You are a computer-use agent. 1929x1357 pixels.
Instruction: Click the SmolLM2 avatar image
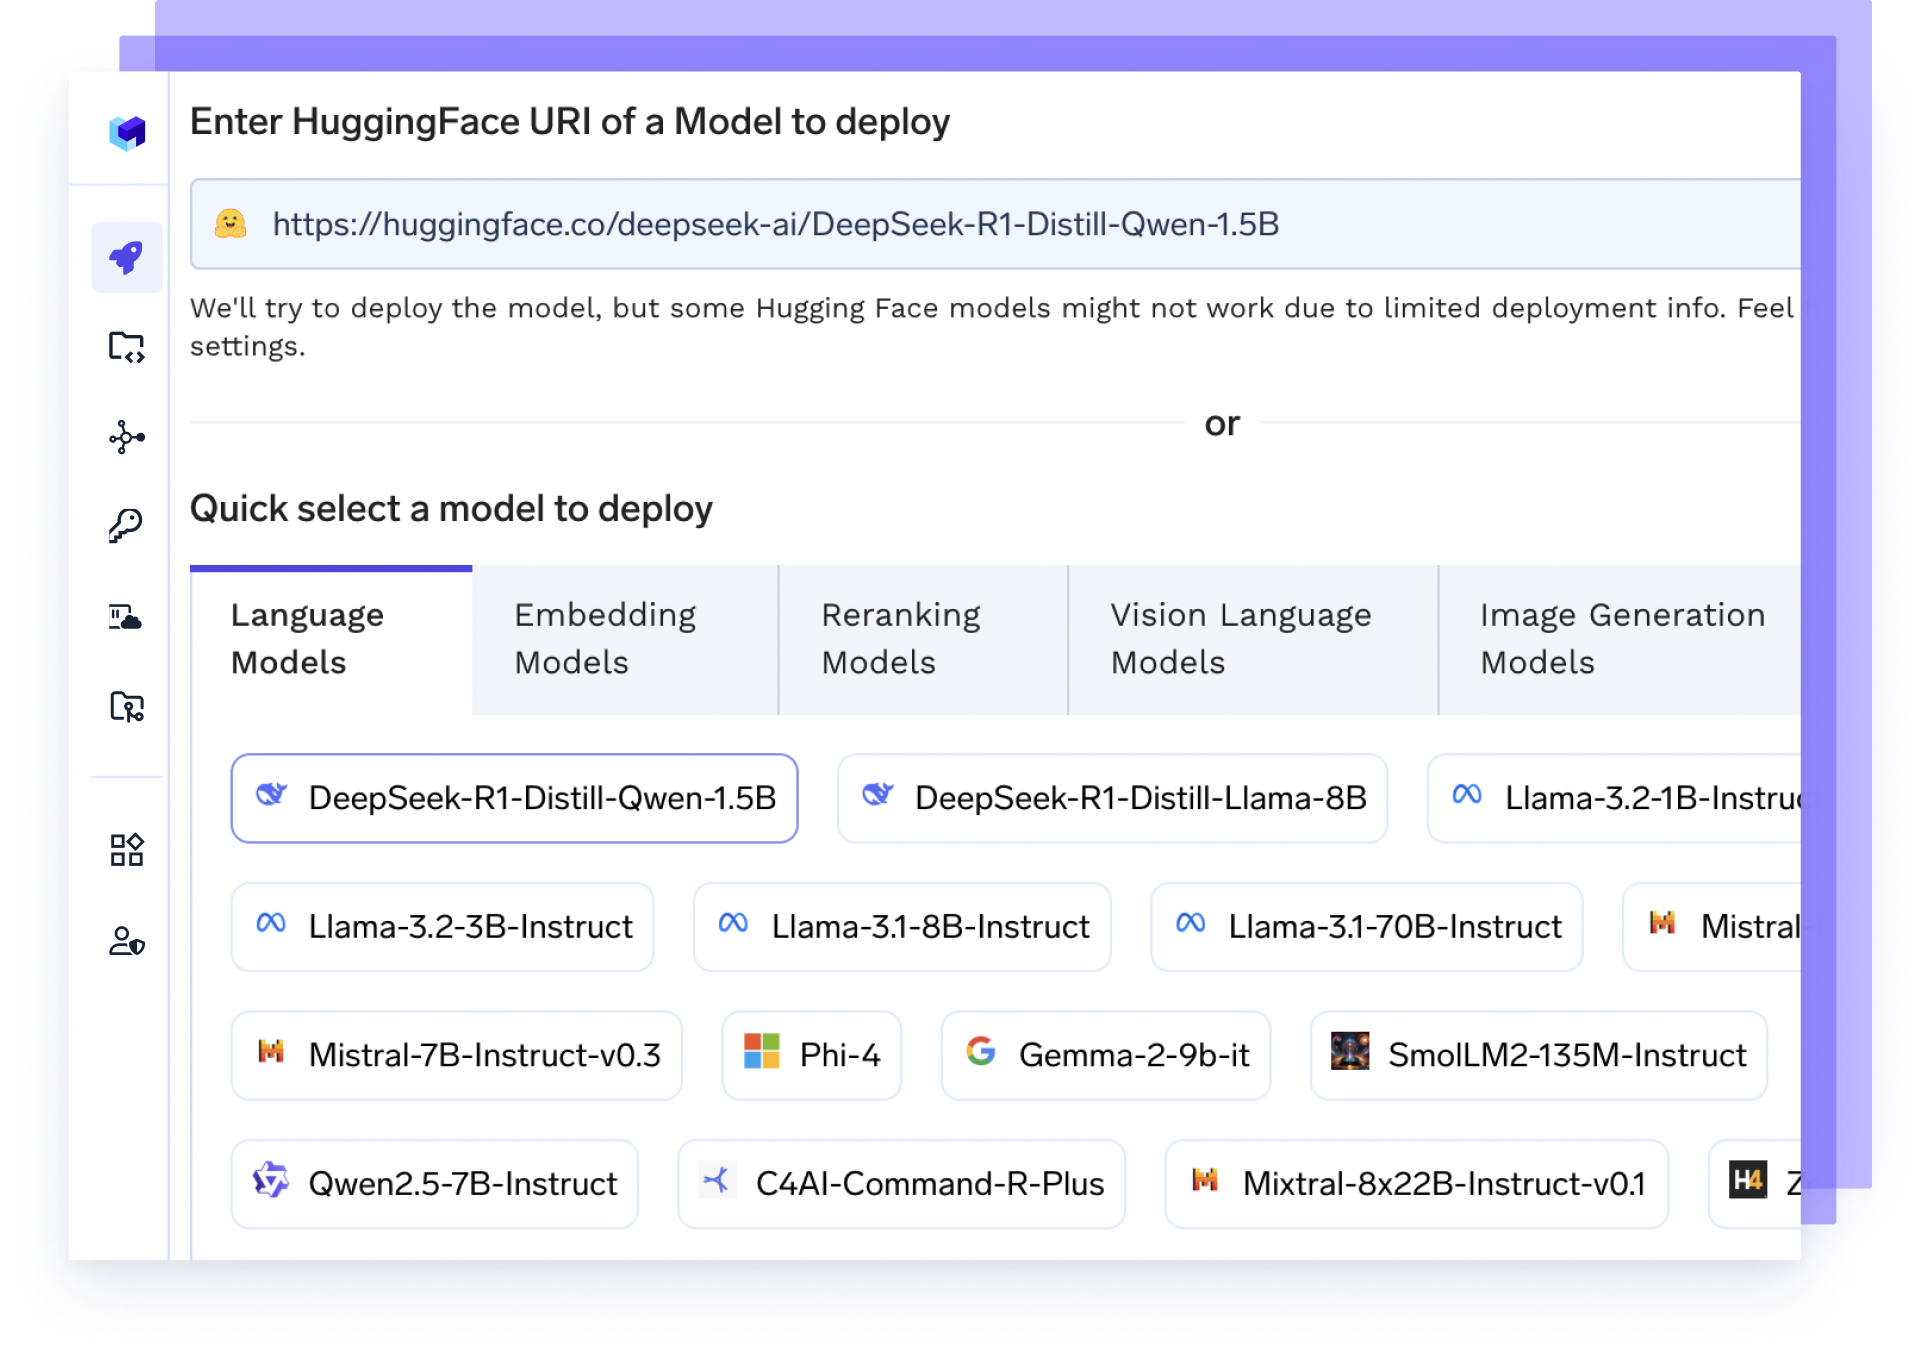pyautogui.click(x=1350, y=1051)
